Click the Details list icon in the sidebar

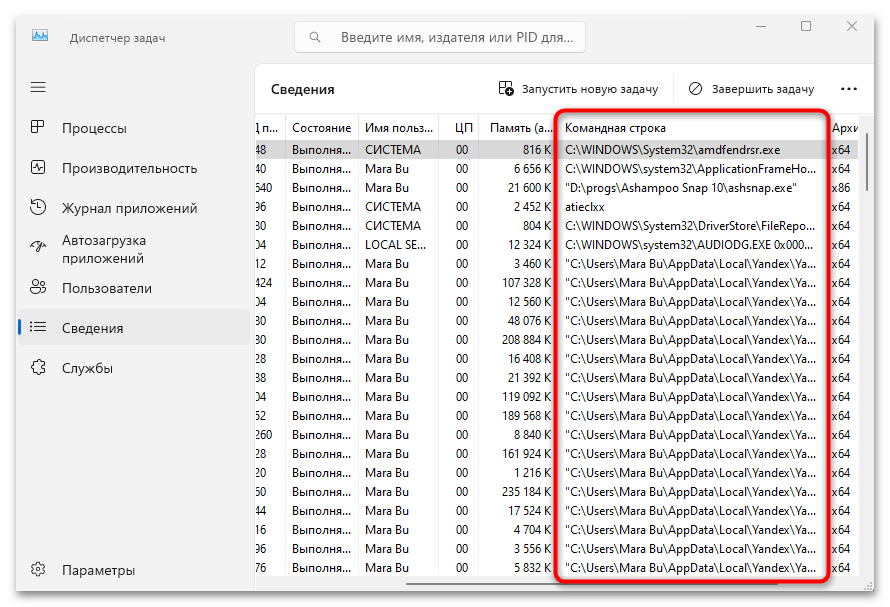(37, 327)
